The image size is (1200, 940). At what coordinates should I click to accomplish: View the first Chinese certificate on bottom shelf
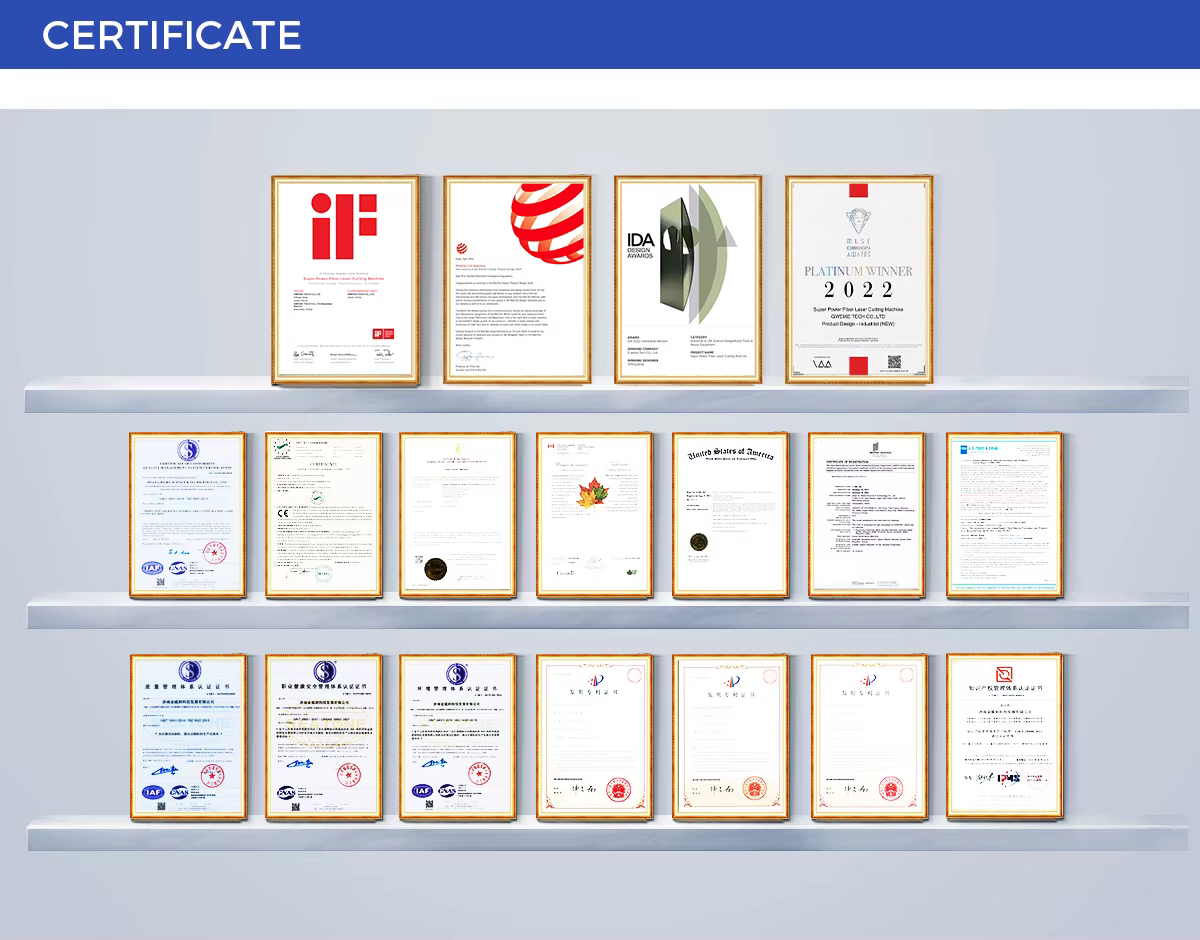[188, 738]
